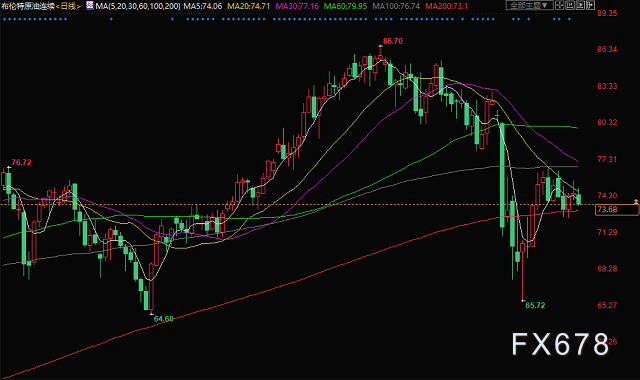Click the 73.68 current price tag
Image resolution: width=640 pixels, height=380 pixels.
(x=617, y=209)
